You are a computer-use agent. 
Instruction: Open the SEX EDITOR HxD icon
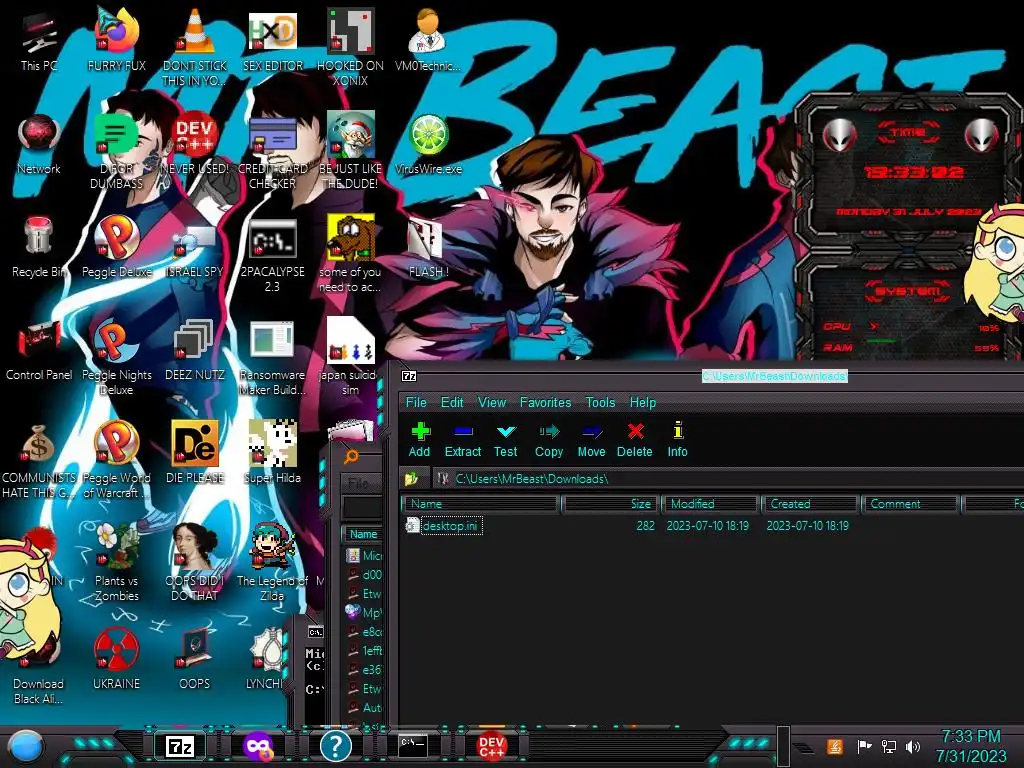tap(273, 40)
